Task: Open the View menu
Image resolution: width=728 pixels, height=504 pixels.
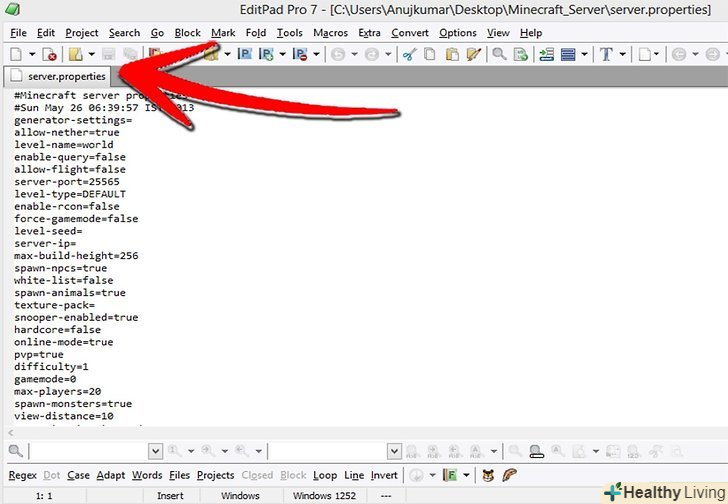Action: 498,33
